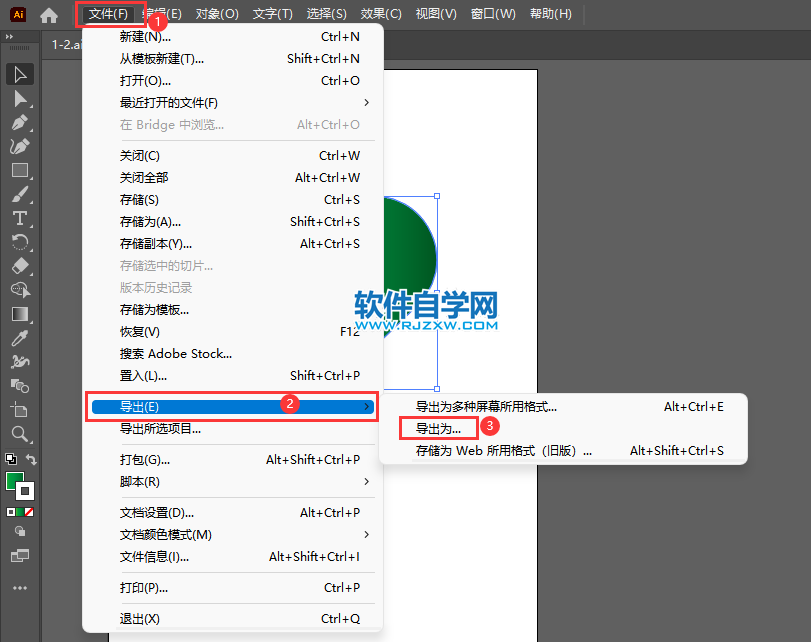Viewport: 811px width, 642px height.
Task: Swap the fill and stroke colors
Action: coord(31,460)
